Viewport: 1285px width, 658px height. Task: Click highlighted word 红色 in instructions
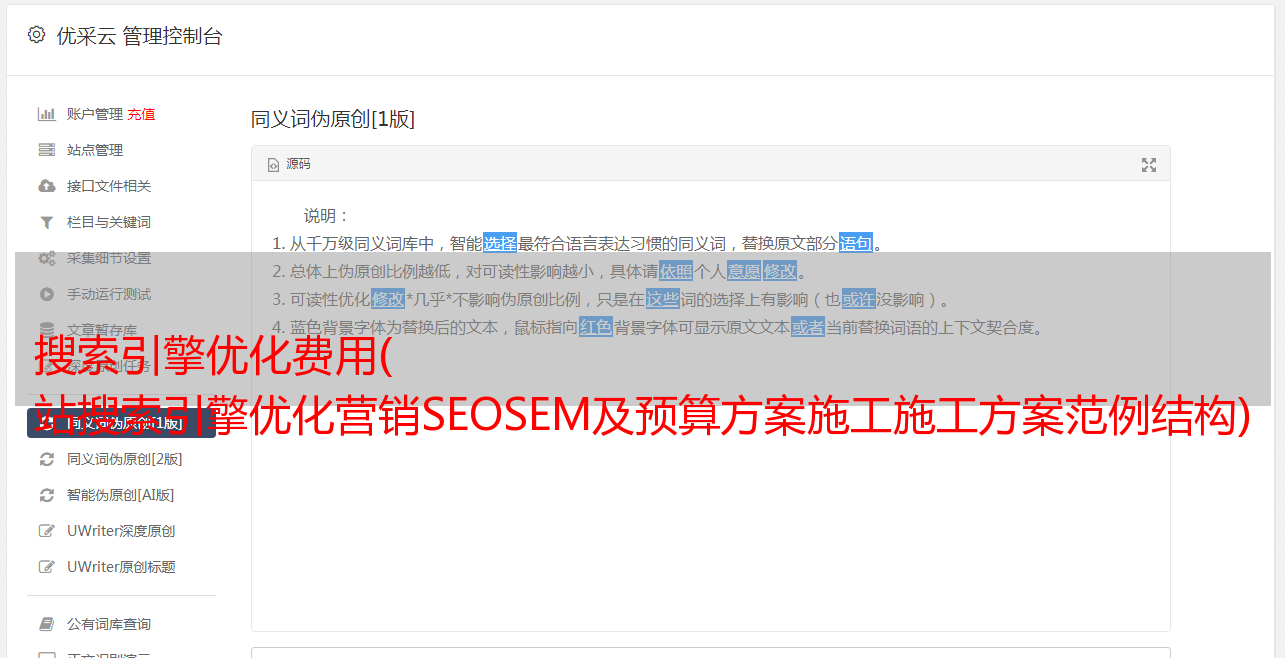(x=596, y=327)
